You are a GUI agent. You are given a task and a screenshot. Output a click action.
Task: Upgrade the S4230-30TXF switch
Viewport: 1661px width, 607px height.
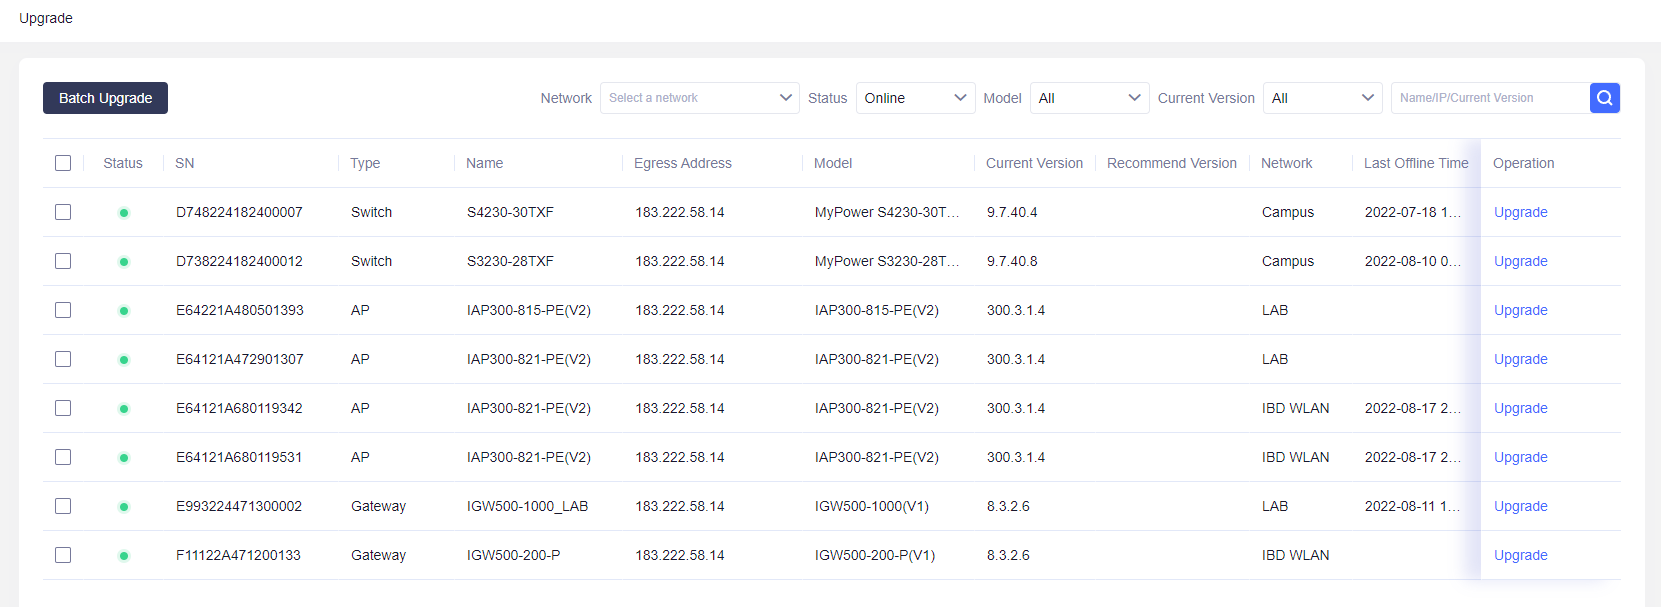1520,212
